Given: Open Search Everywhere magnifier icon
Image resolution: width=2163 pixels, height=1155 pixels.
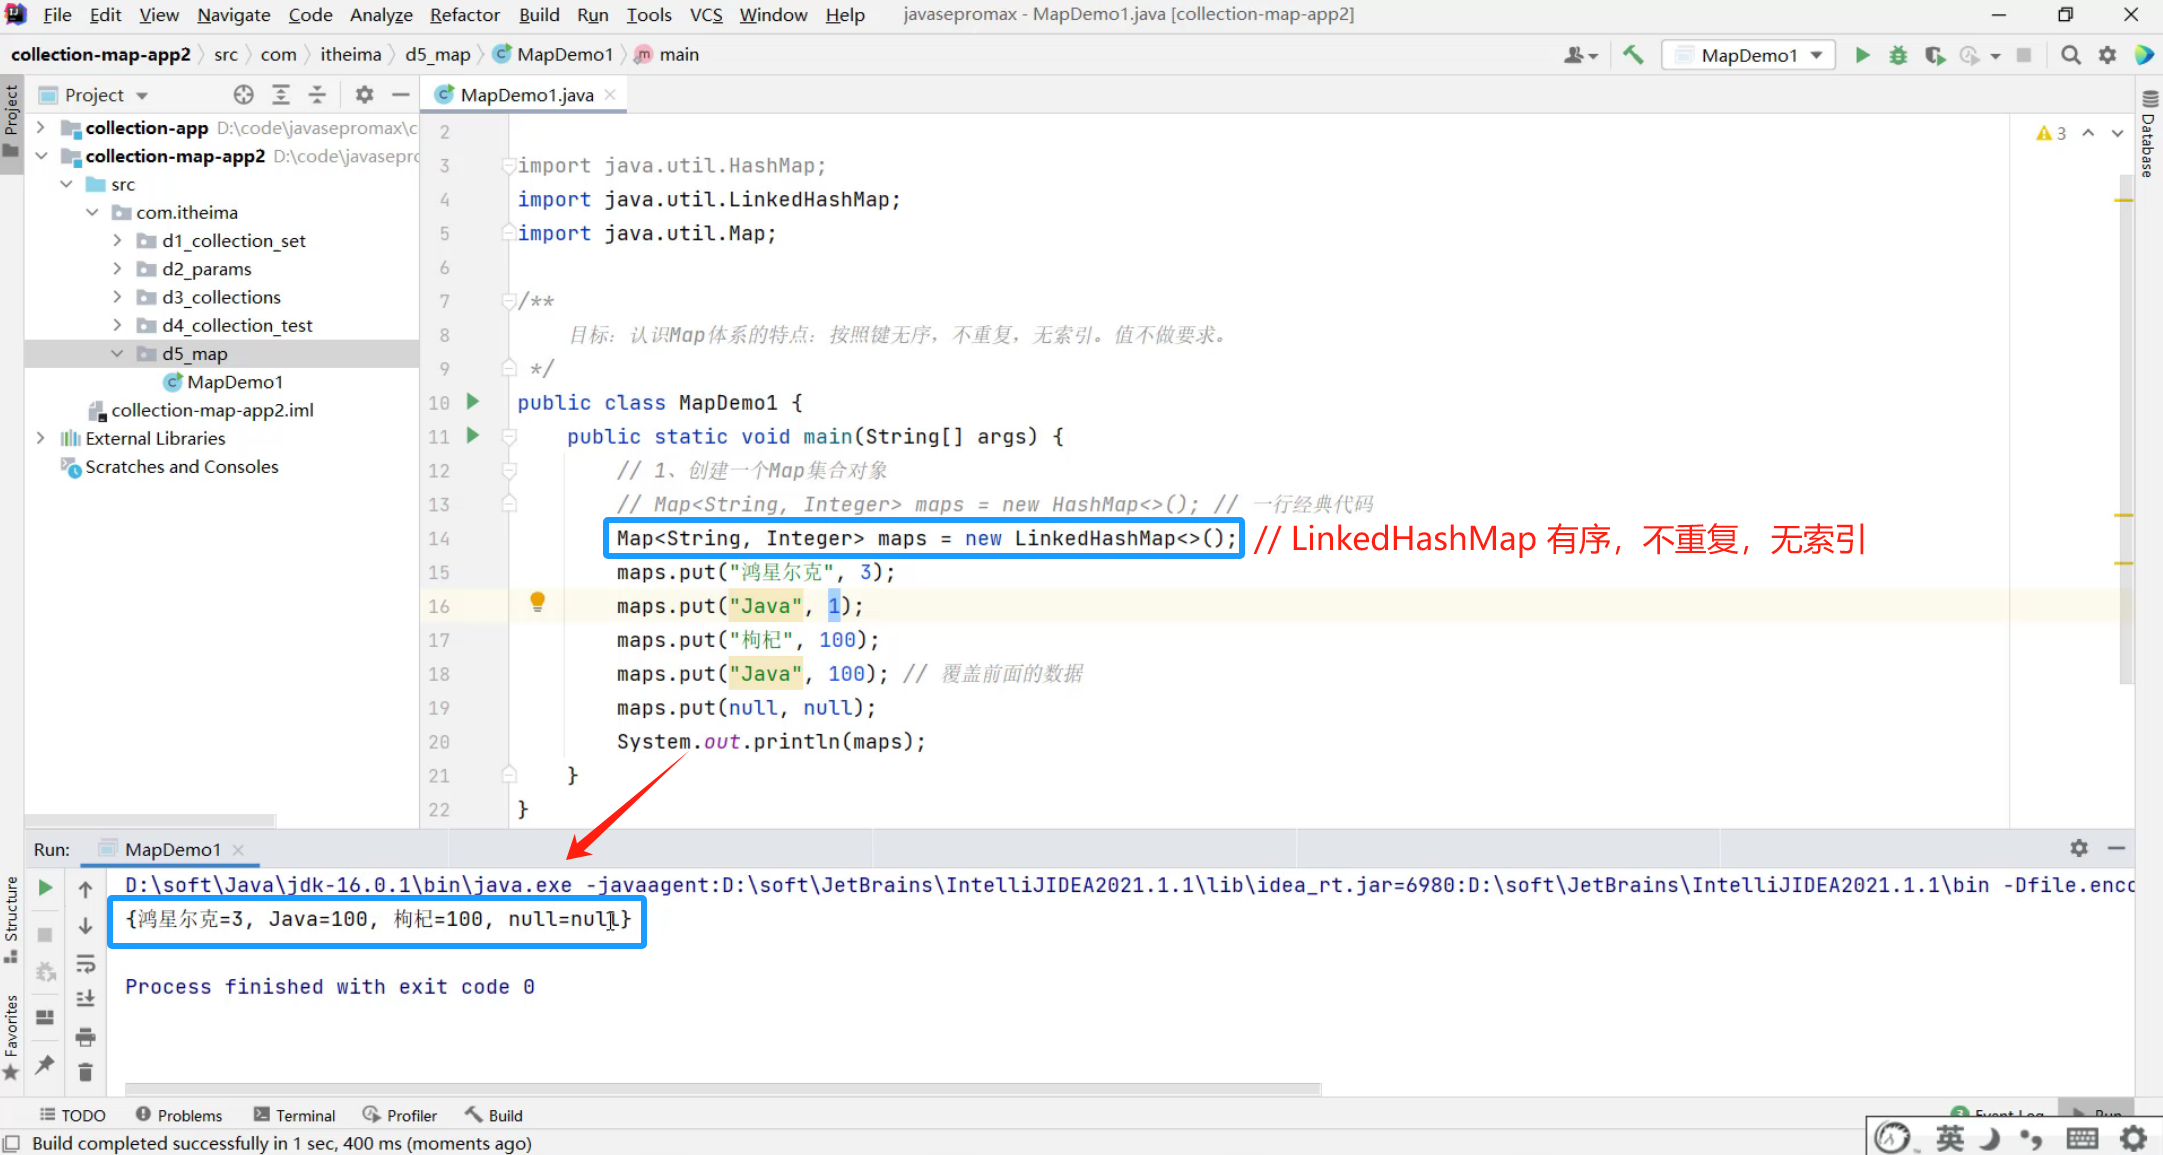Looking at the screenshot, I should pos(2071,55).
